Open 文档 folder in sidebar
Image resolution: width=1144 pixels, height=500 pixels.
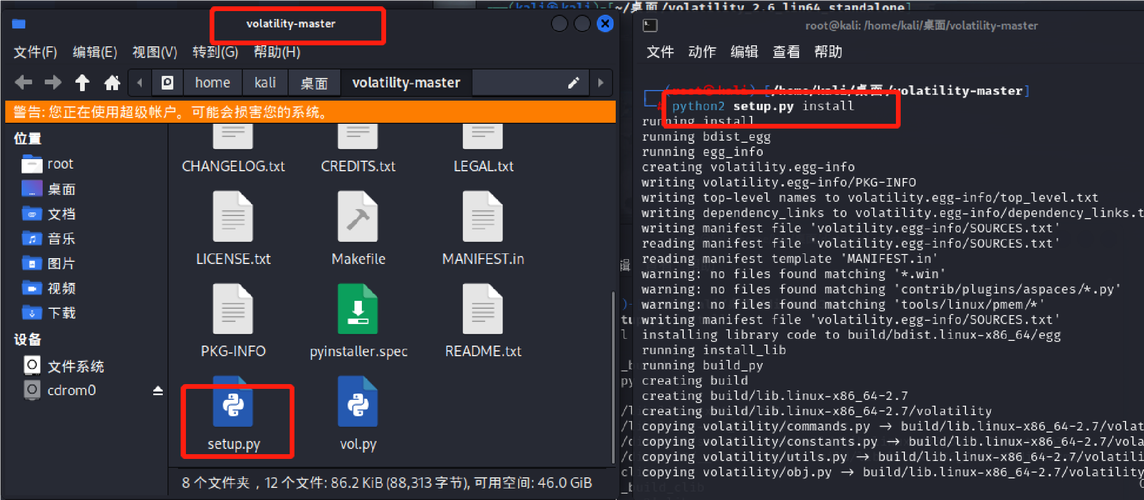point(48,214)
